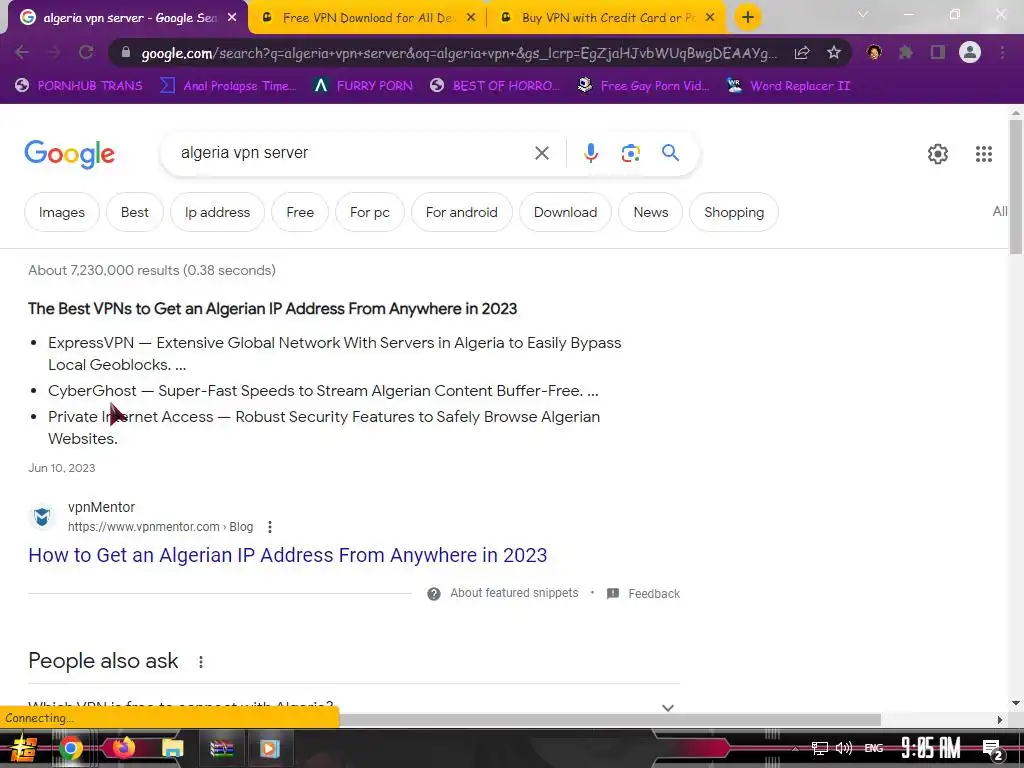Share this page from the address bar
Viewport: 1024px width, 768px height.
tap(802, 53)
